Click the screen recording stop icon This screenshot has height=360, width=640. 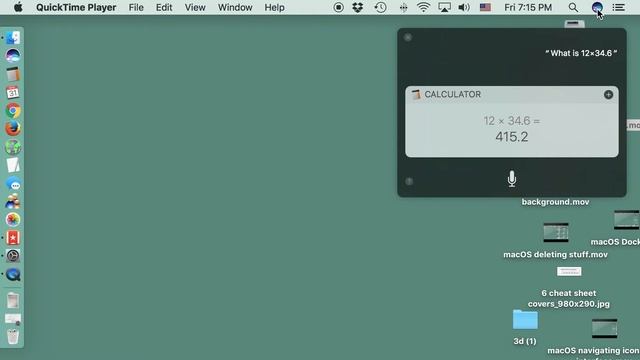point(338,7)
